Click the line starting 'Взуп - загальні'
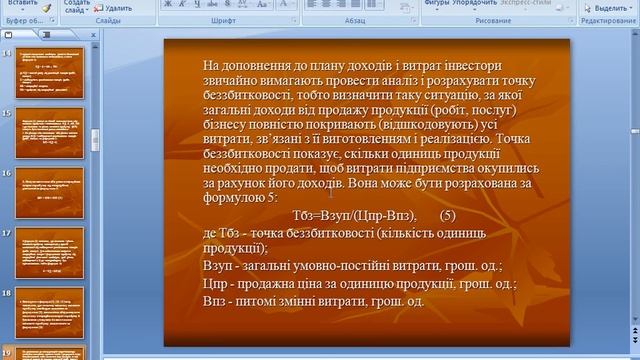The width and height of the screenshot is (640, 360). click(353, 266)
